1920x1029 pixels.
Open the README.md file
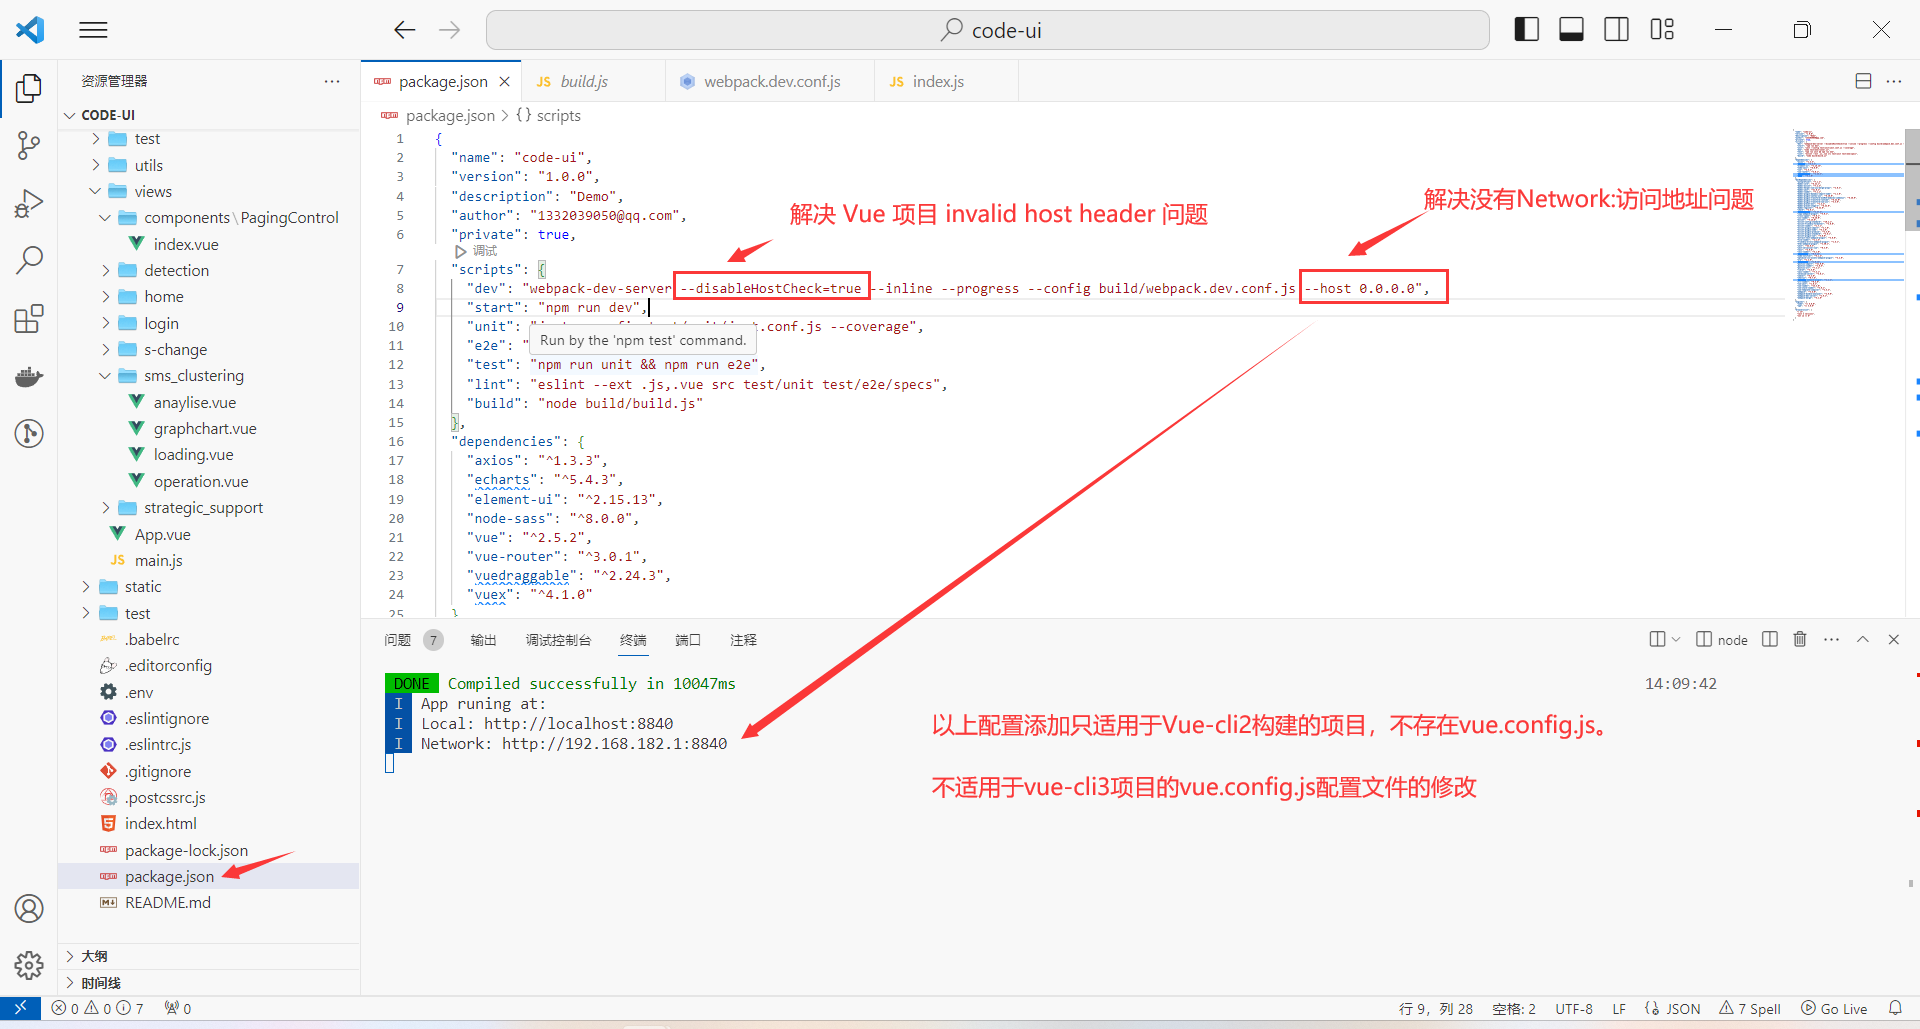pyautogui.click(x=168, y=902)
